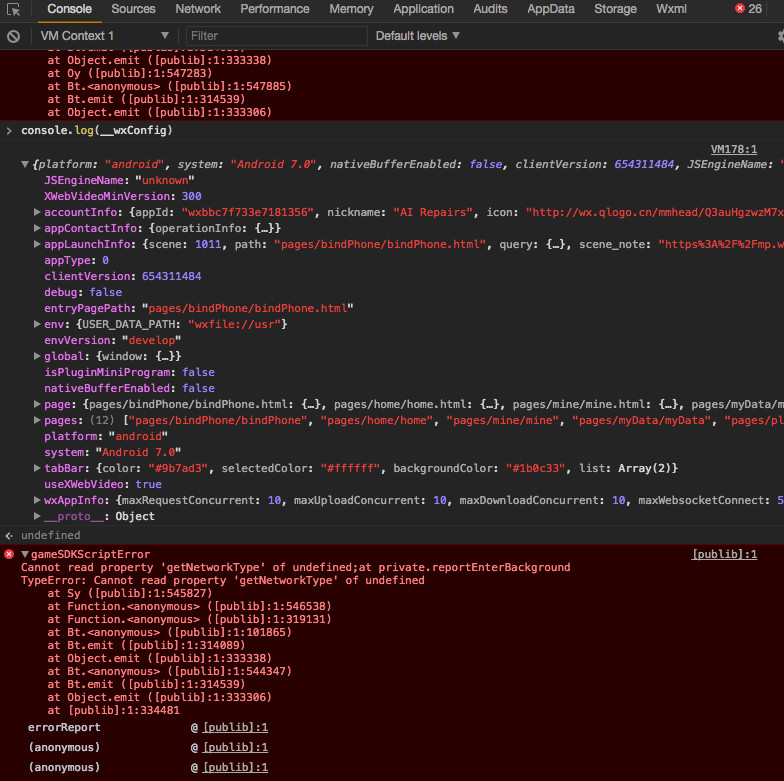Viewport: 784px width, 781px height.
Task: Click the isPluginMiniProgram: false row
Action: pos(130,372)
